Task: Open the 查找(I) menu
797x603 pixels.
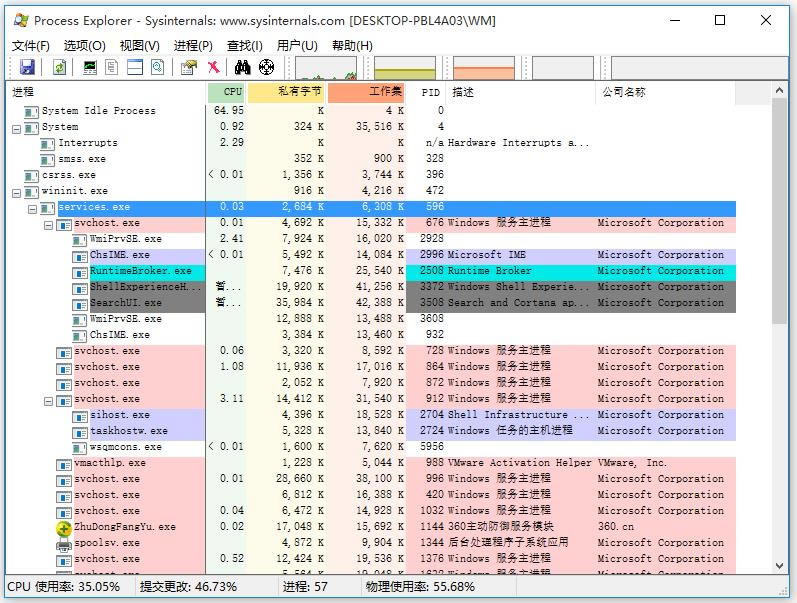Action: pos(244,46)
